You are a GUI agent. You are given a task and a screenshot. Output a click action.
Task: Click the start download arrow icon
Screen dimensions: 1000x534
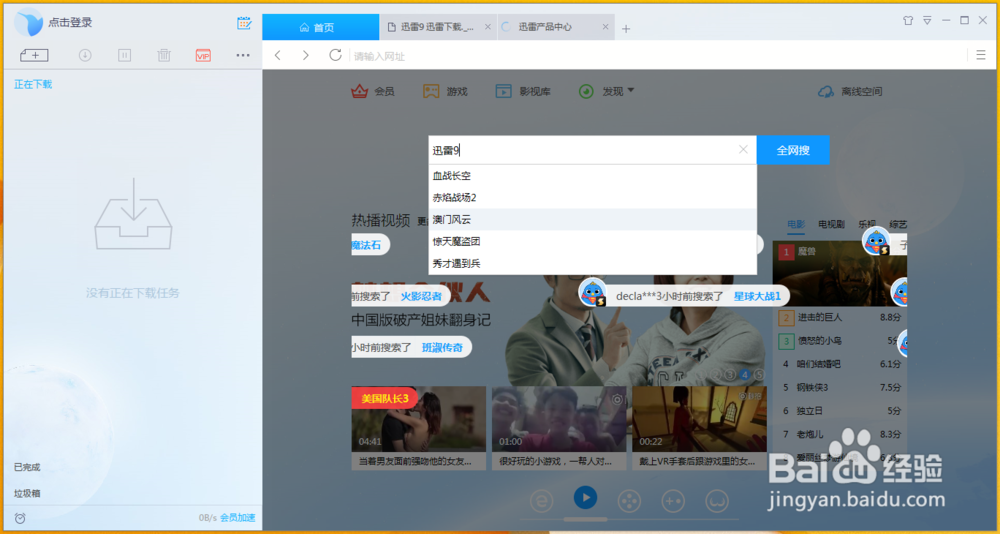tap(85, 56)
